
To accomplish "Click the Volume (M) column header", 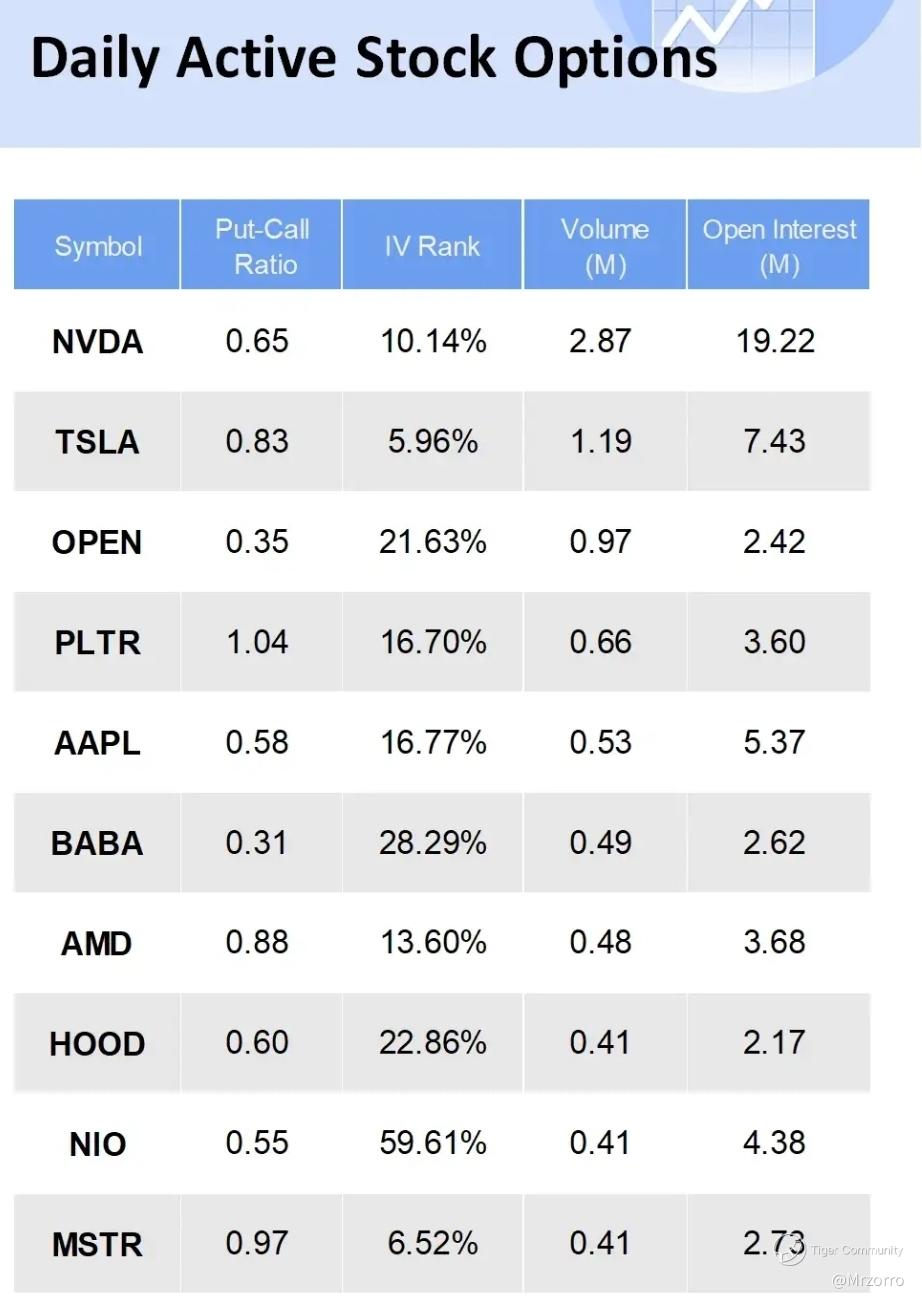I will [604, 246].
